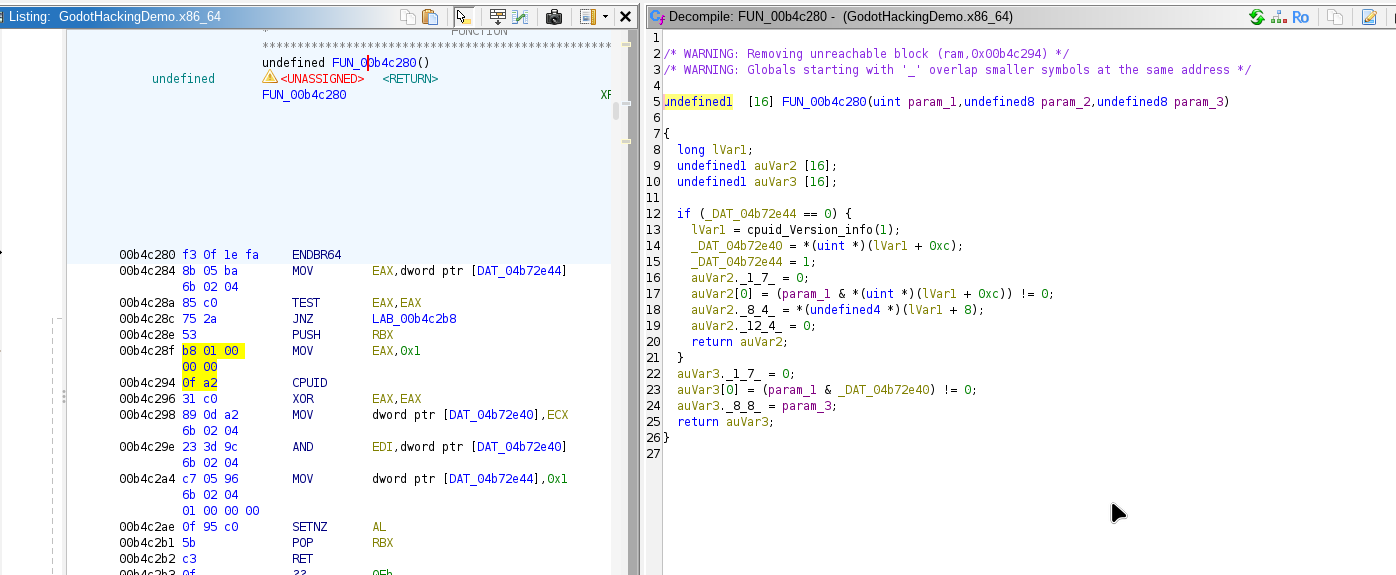This screenshot has height=575, width=1396.
Task: Select the <UNASSIGNED> red label
Action: coord(322,79)
